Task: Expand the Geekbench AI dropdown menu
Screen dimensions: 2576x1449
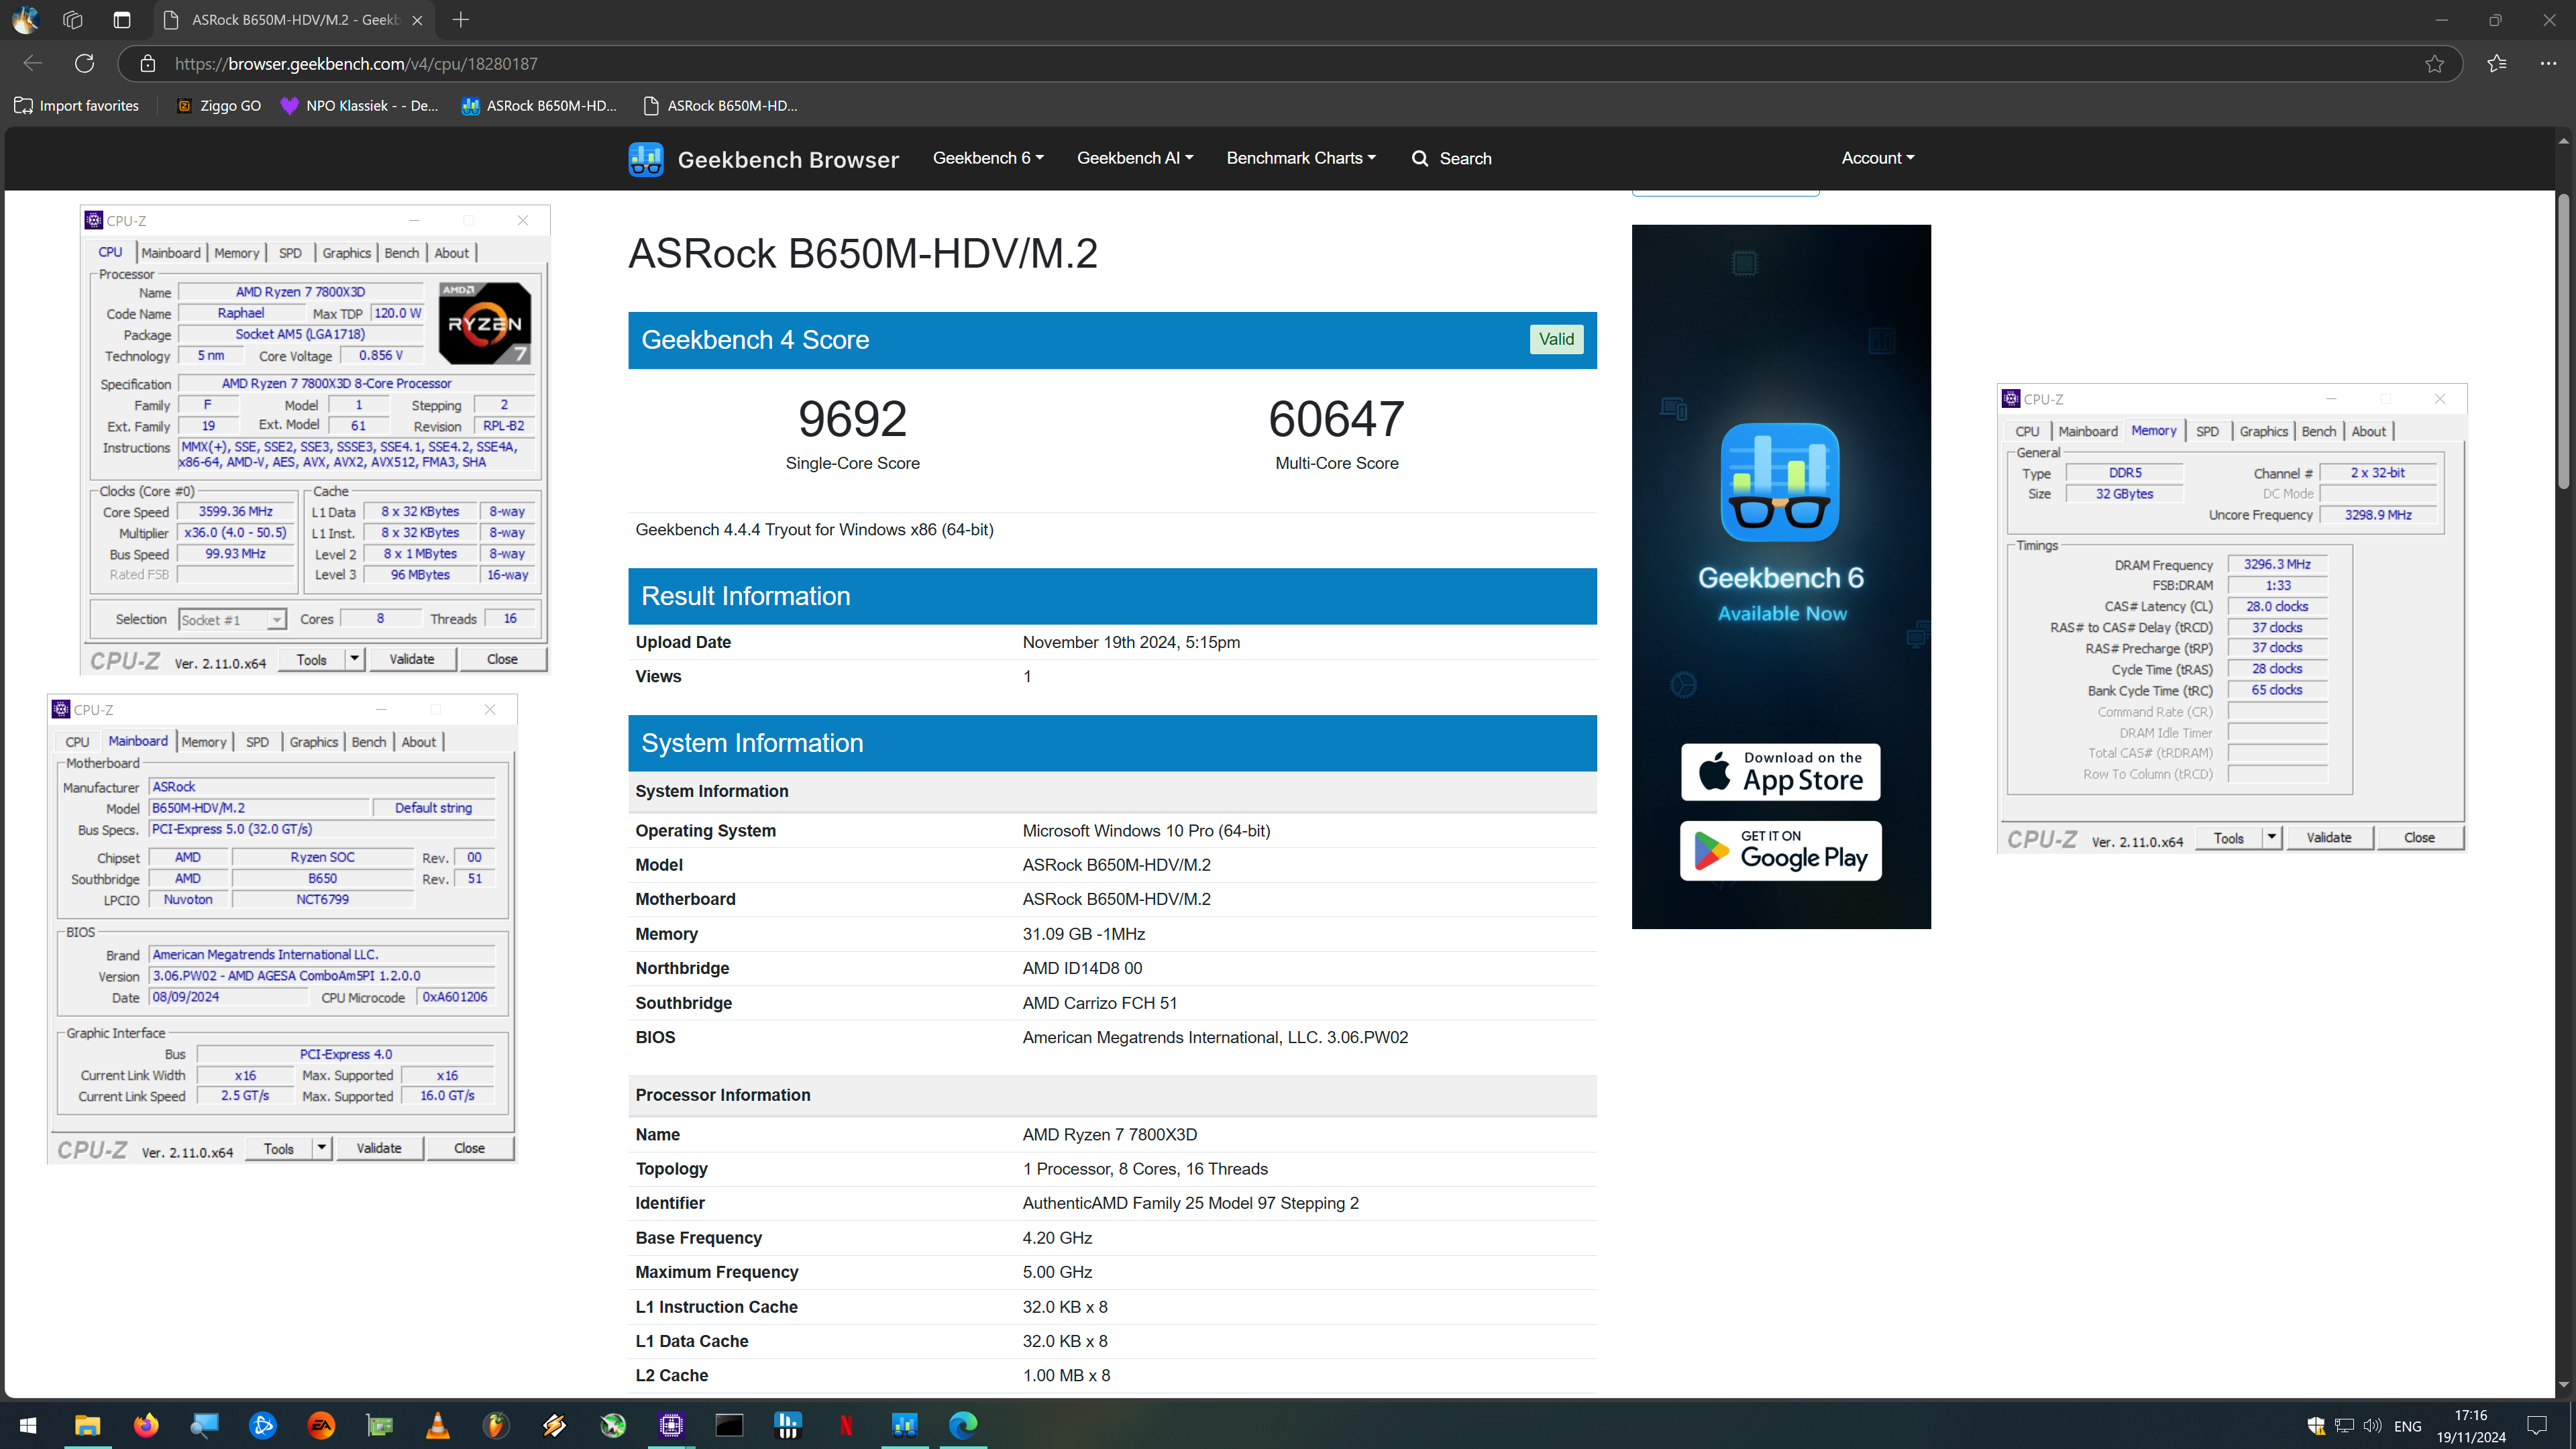Action: tap(1135, 158)
